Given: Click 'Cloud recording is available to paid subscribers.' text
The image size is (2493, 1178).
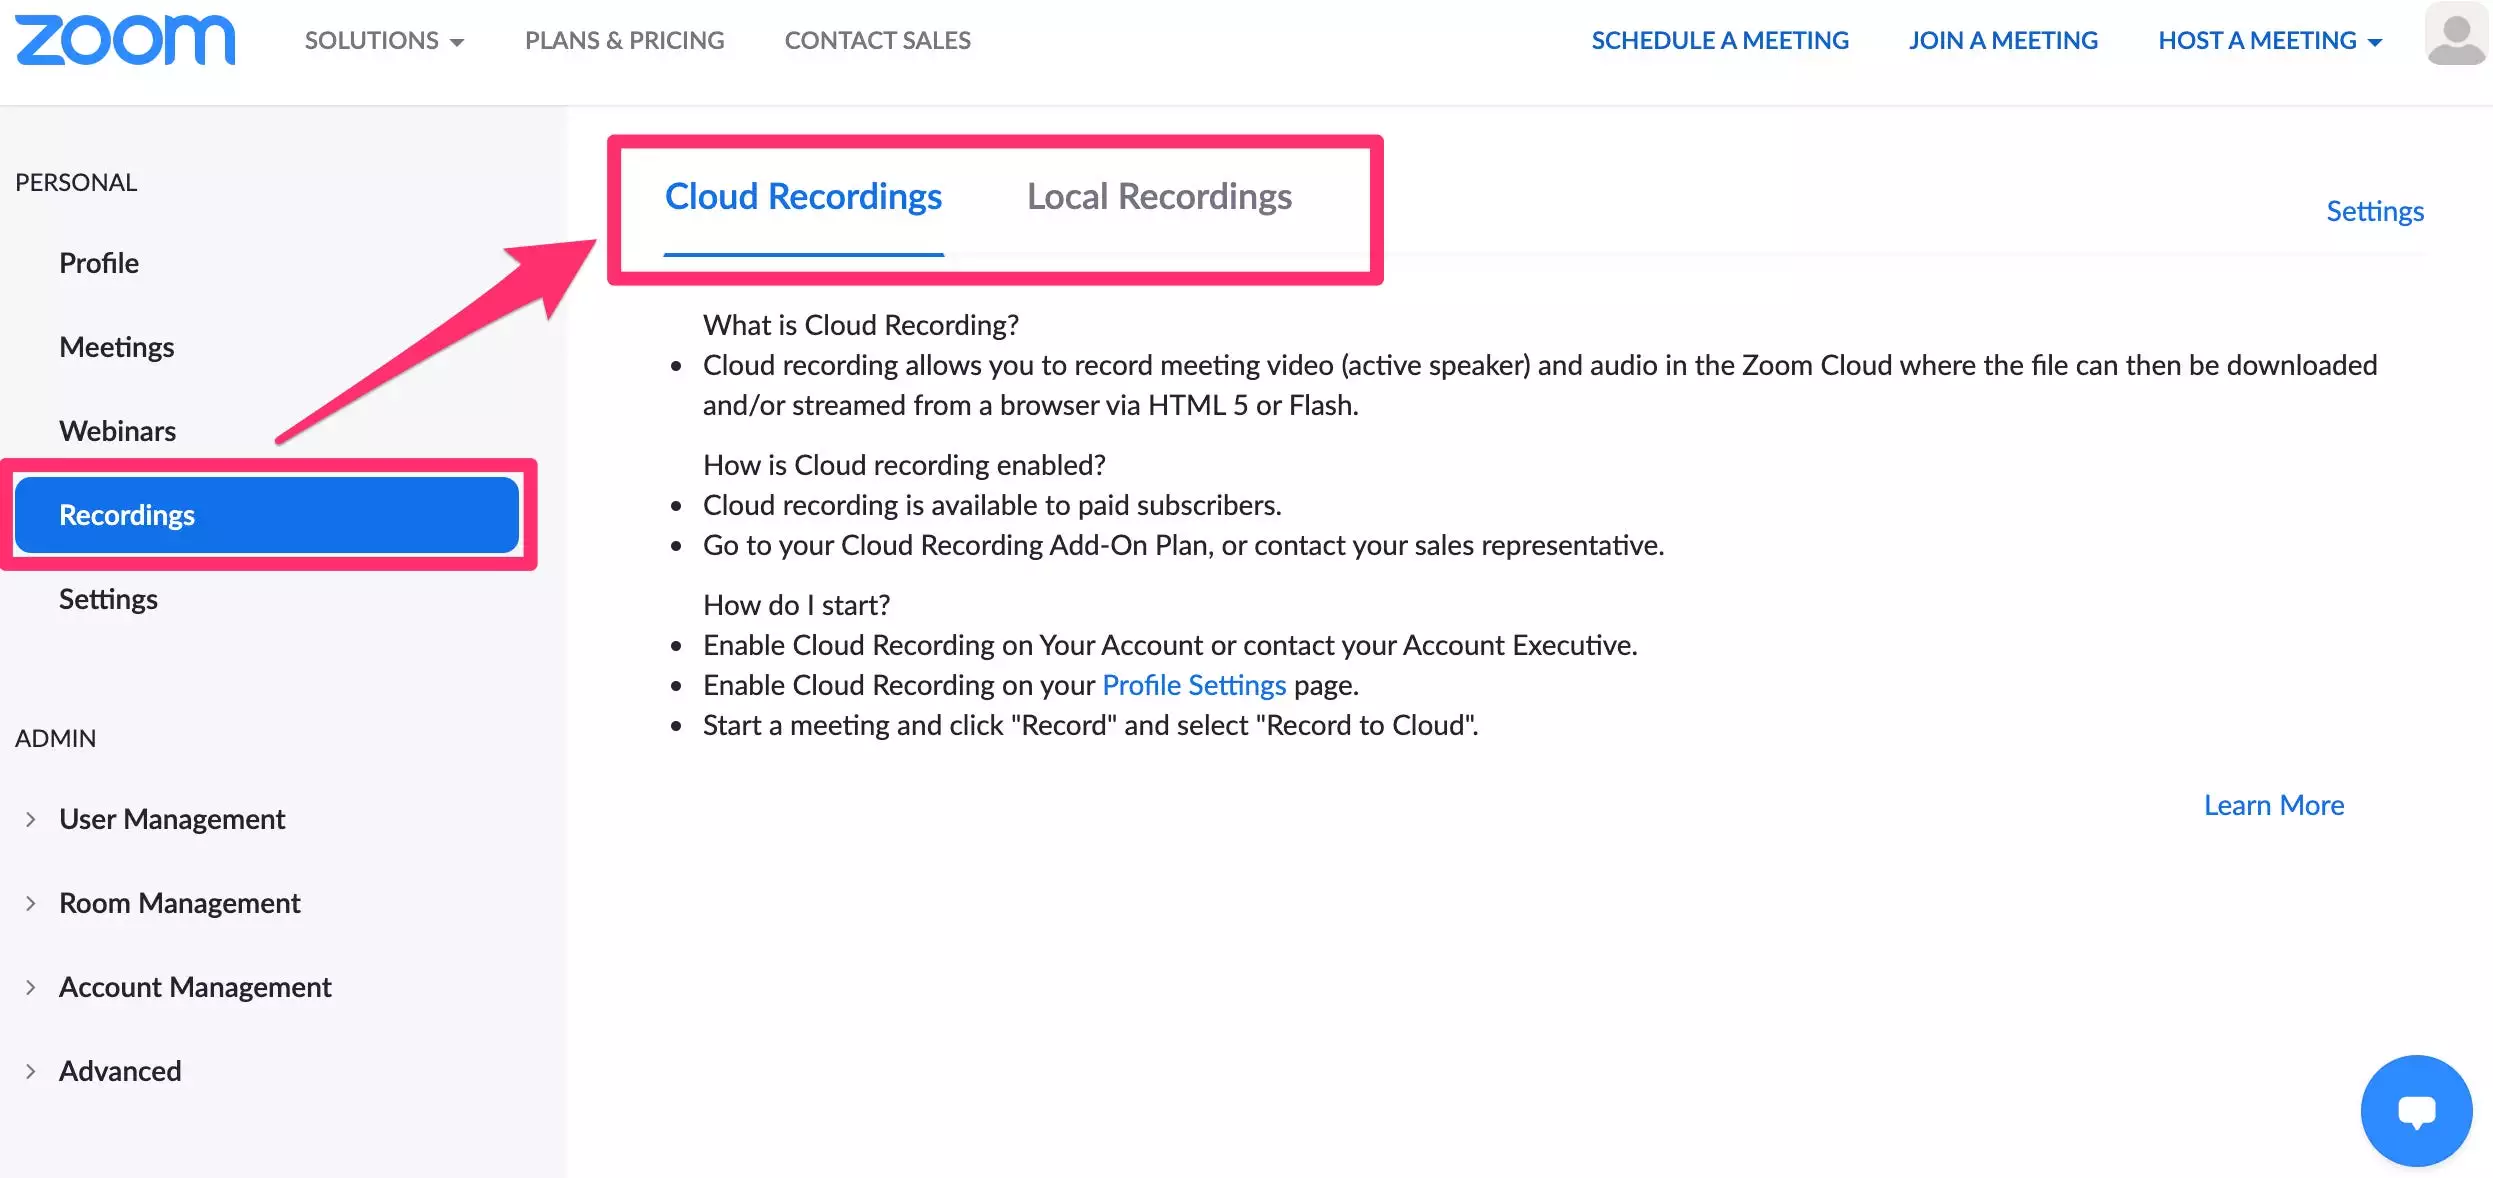Looking at the screenshot, I should point(992,505).
